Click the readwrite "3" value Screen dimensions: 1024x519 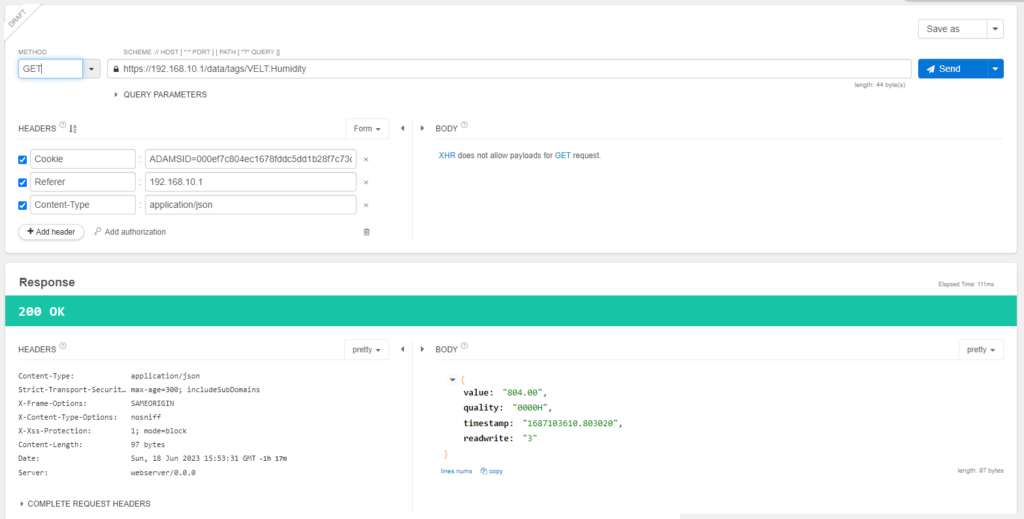(532, 438)
